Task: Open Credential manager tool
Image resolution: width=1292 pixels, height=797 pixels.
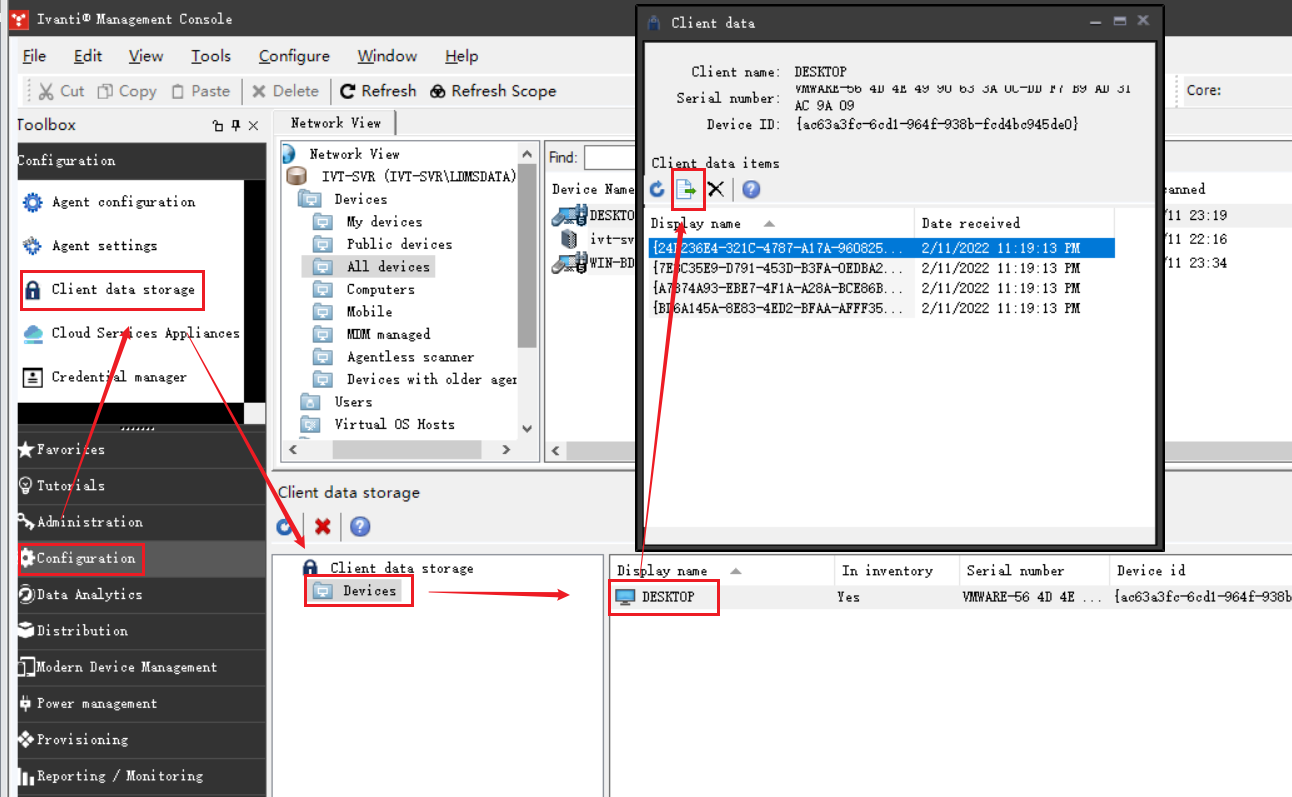Action: click(118, 377)
